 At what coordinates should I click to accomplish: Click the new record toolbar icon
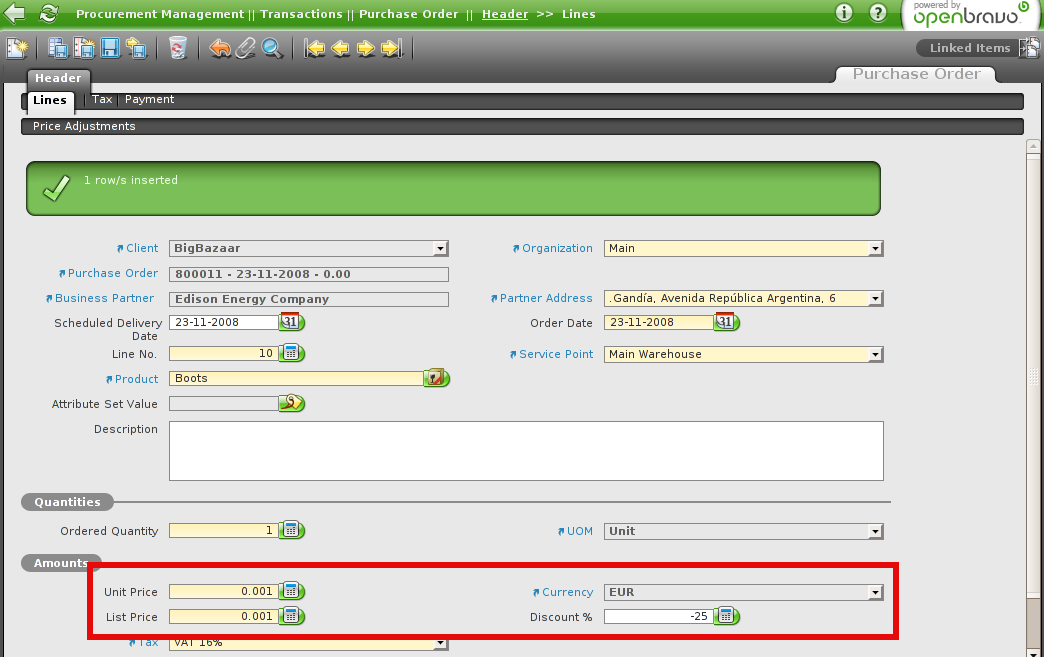point(16,48)
